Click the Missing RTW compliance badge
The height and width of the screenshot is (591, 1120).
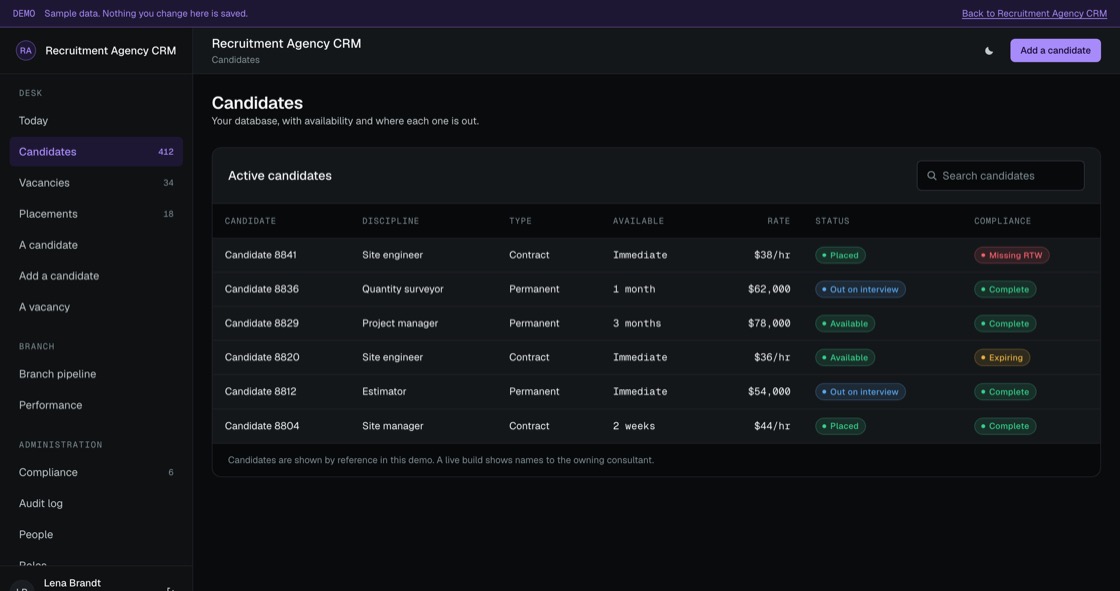click(x=1011, y=255)
